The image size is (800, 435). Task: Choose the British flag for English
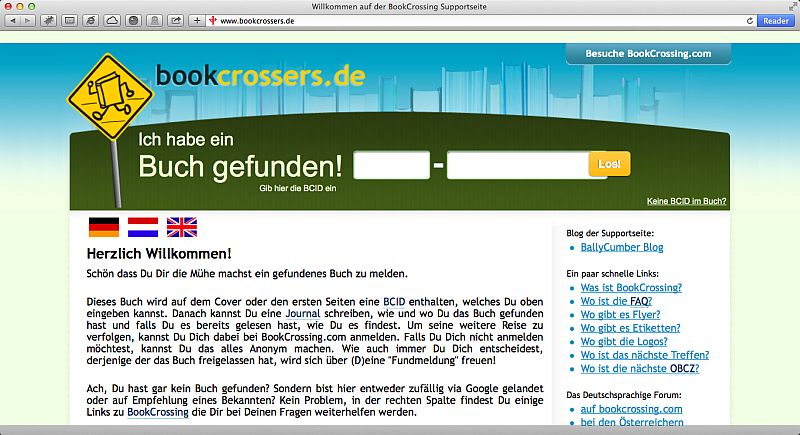coord(182,227)
